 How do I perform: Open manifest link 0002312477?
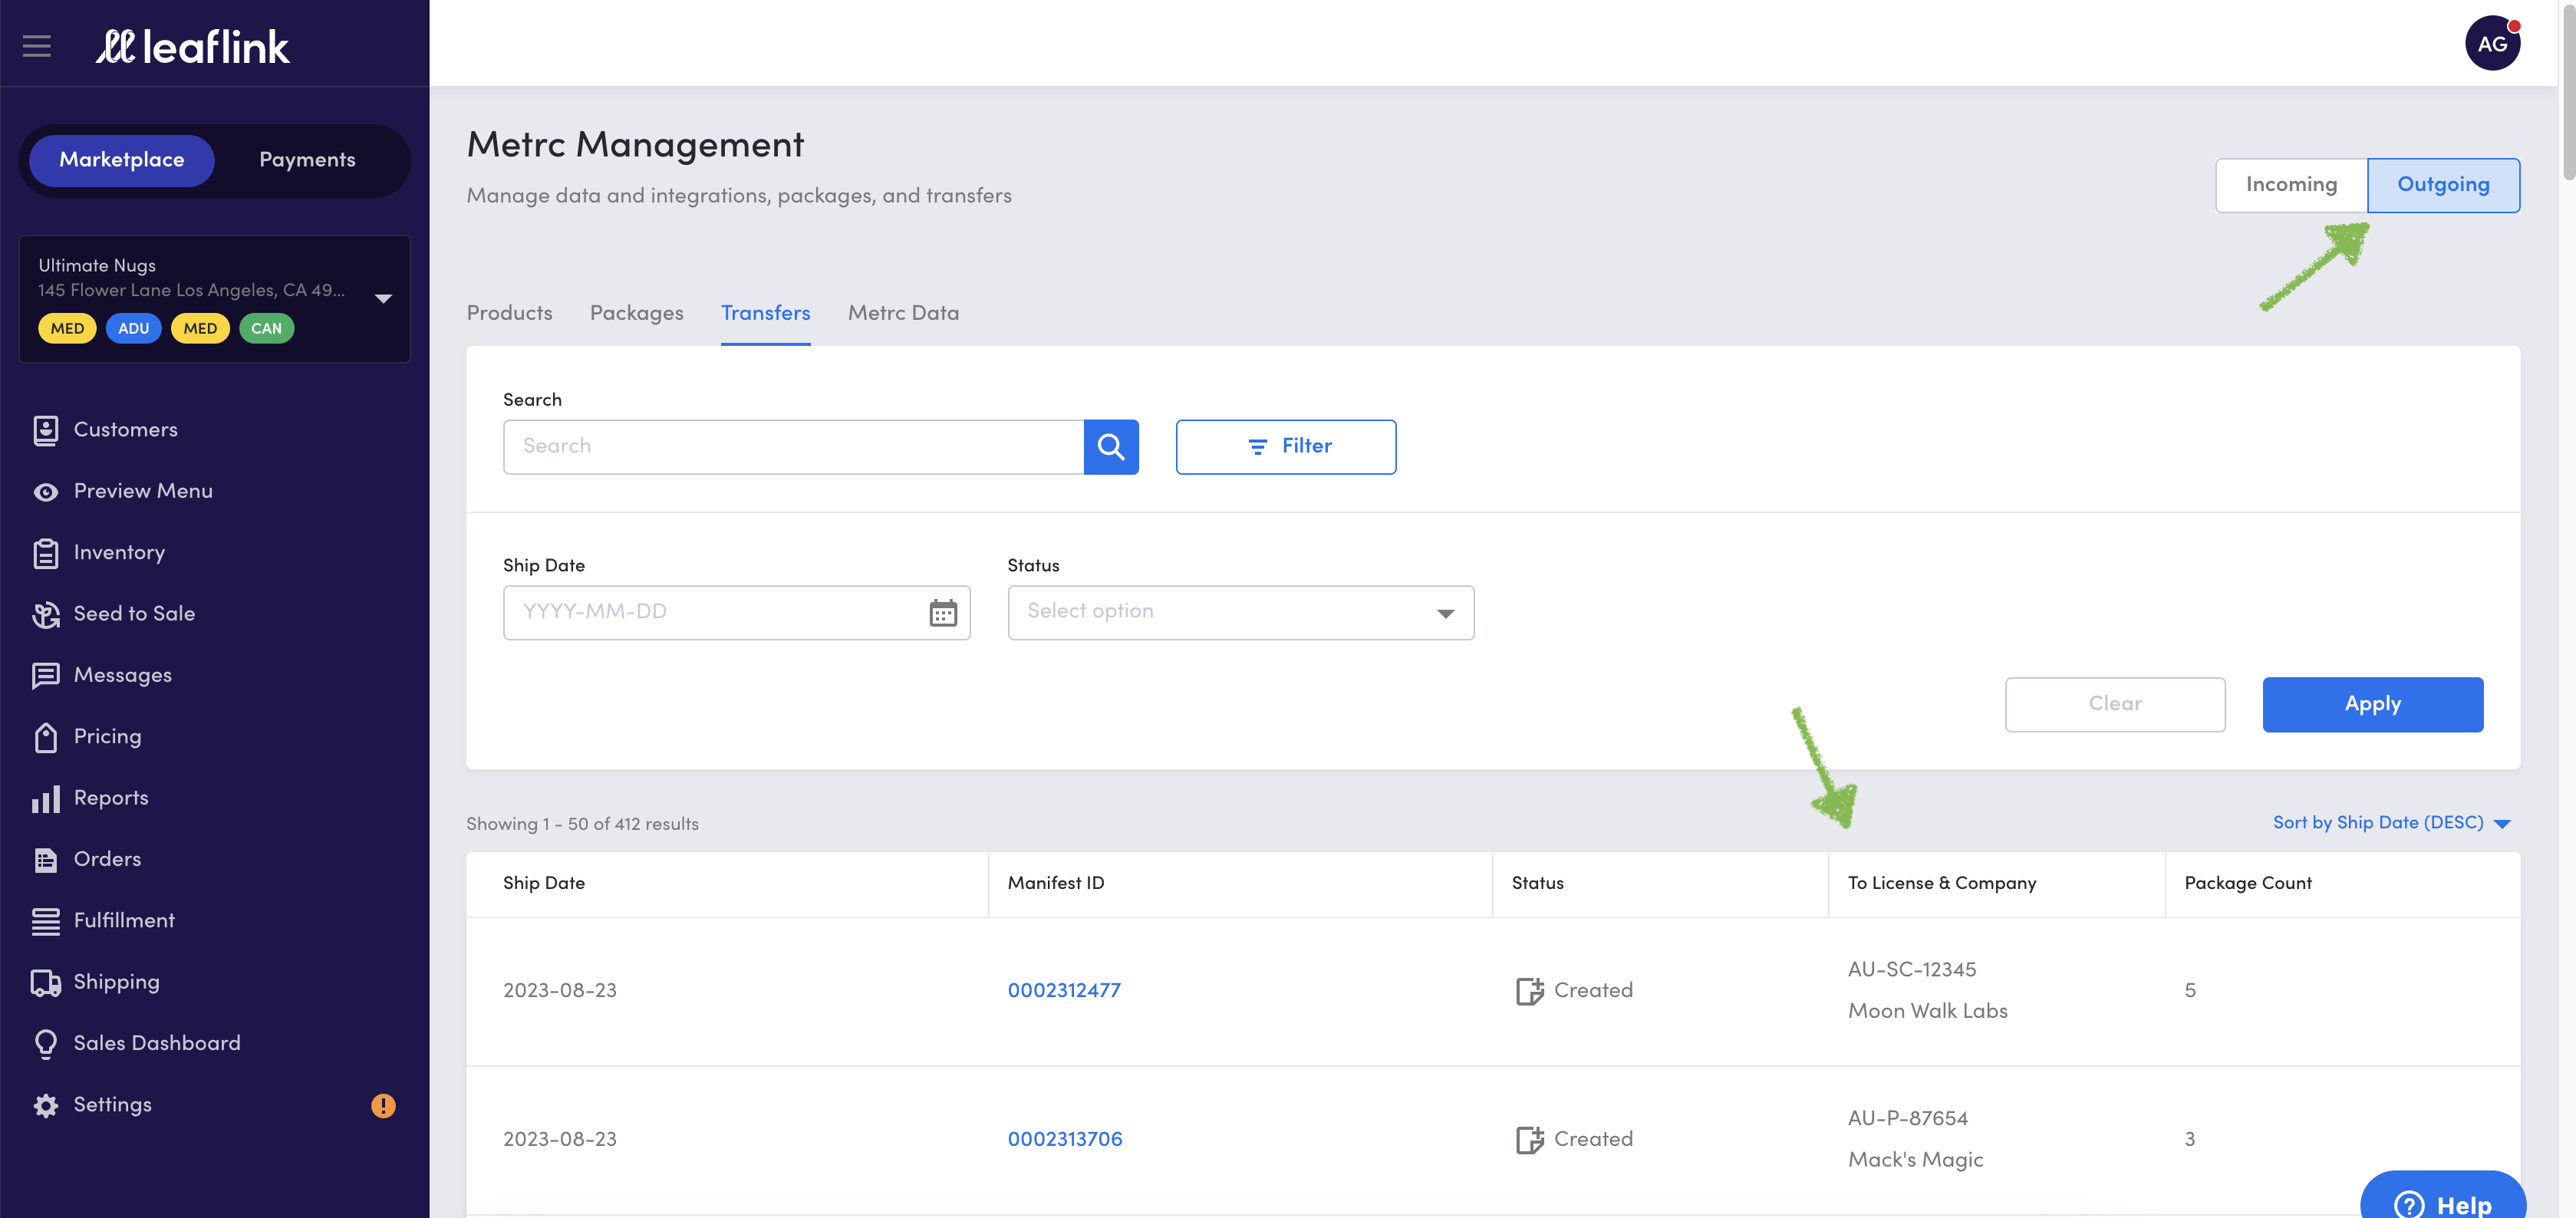pyautogui.click(x=1064, y=990)
